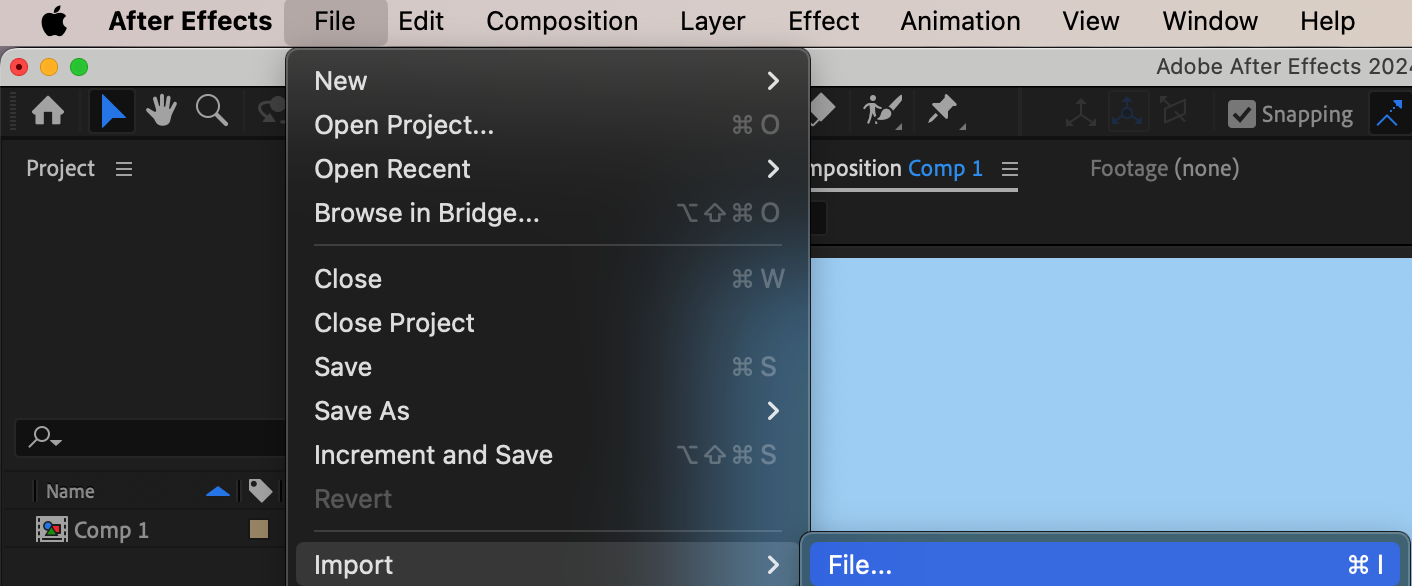Toggle the snap edges option beside Snapping
Viewport: 1412px width, 586px height.
point(1388,114)
